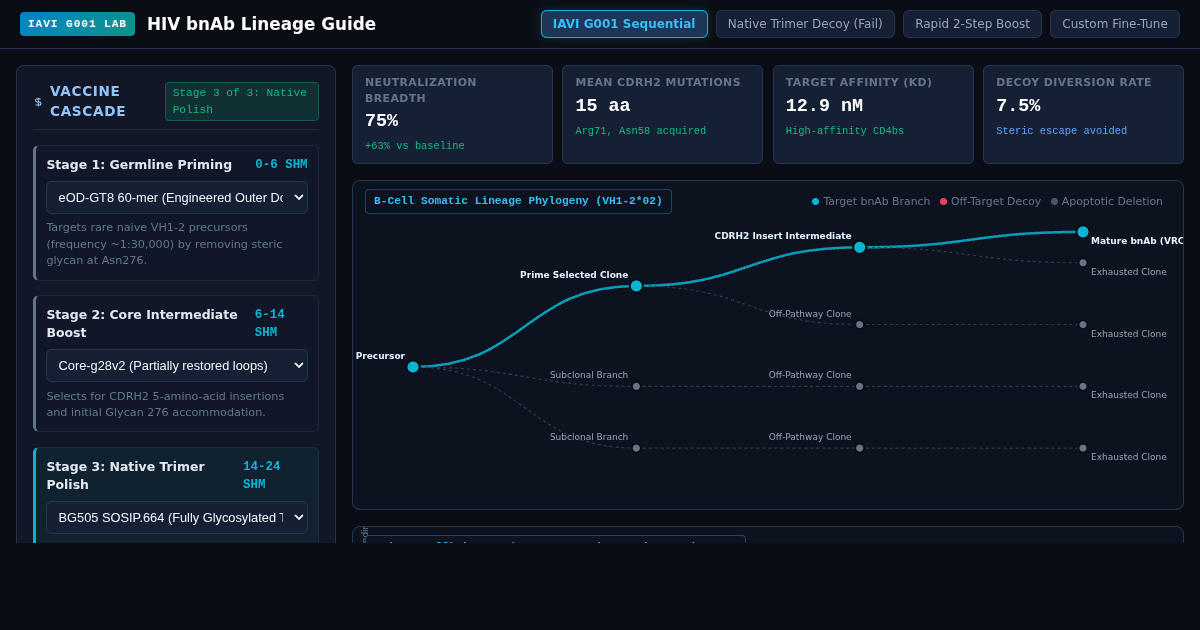Screen dimensions: 1200x630
Task: Select the Stage 3: Native Trimer Polish card title
Action: click(125, 475)
